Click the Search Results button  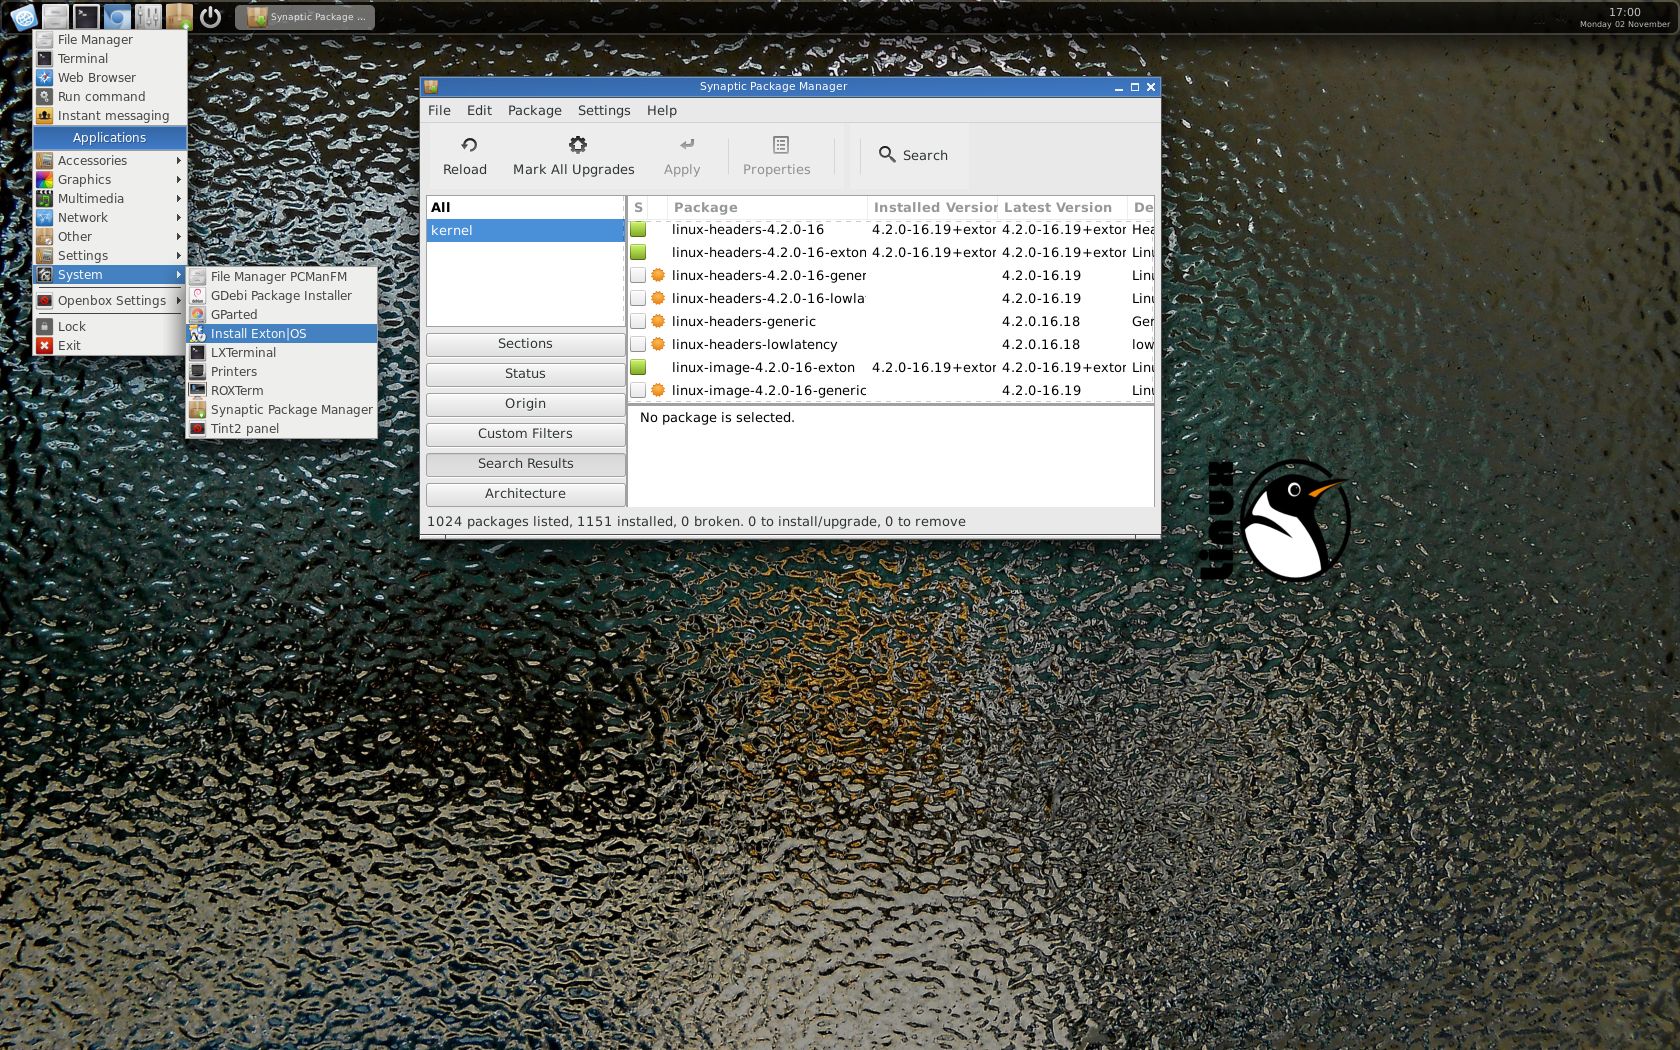tap(525, 464)
